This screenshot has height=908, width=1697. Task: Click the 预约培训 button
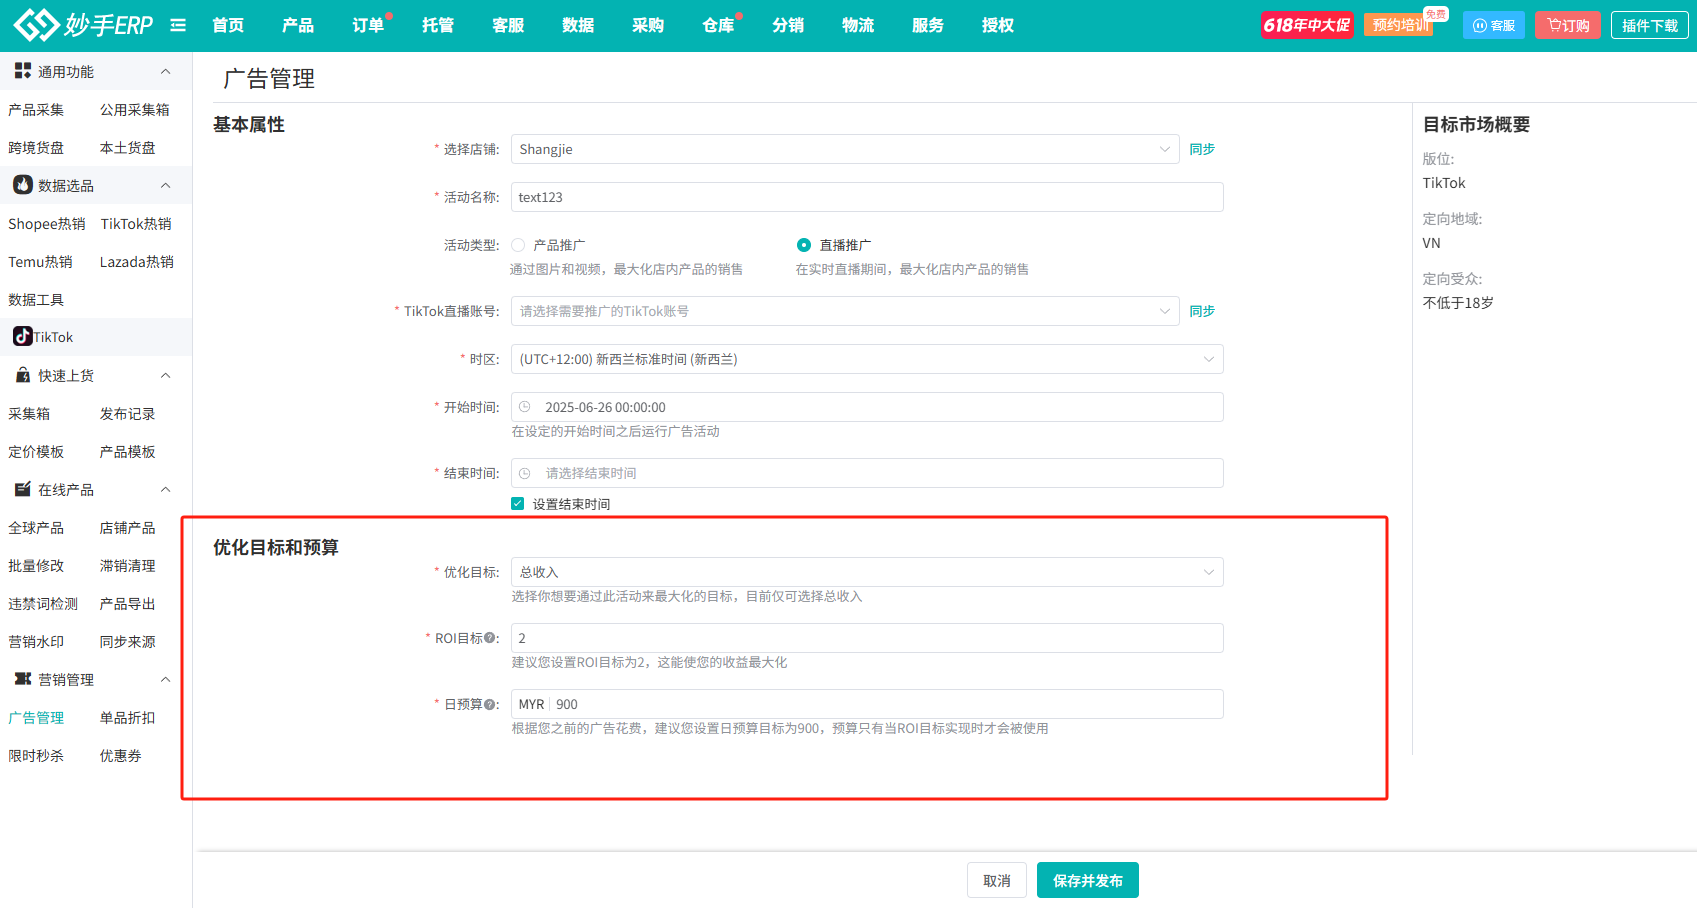pyautogui.click(x=1400, y=25)
